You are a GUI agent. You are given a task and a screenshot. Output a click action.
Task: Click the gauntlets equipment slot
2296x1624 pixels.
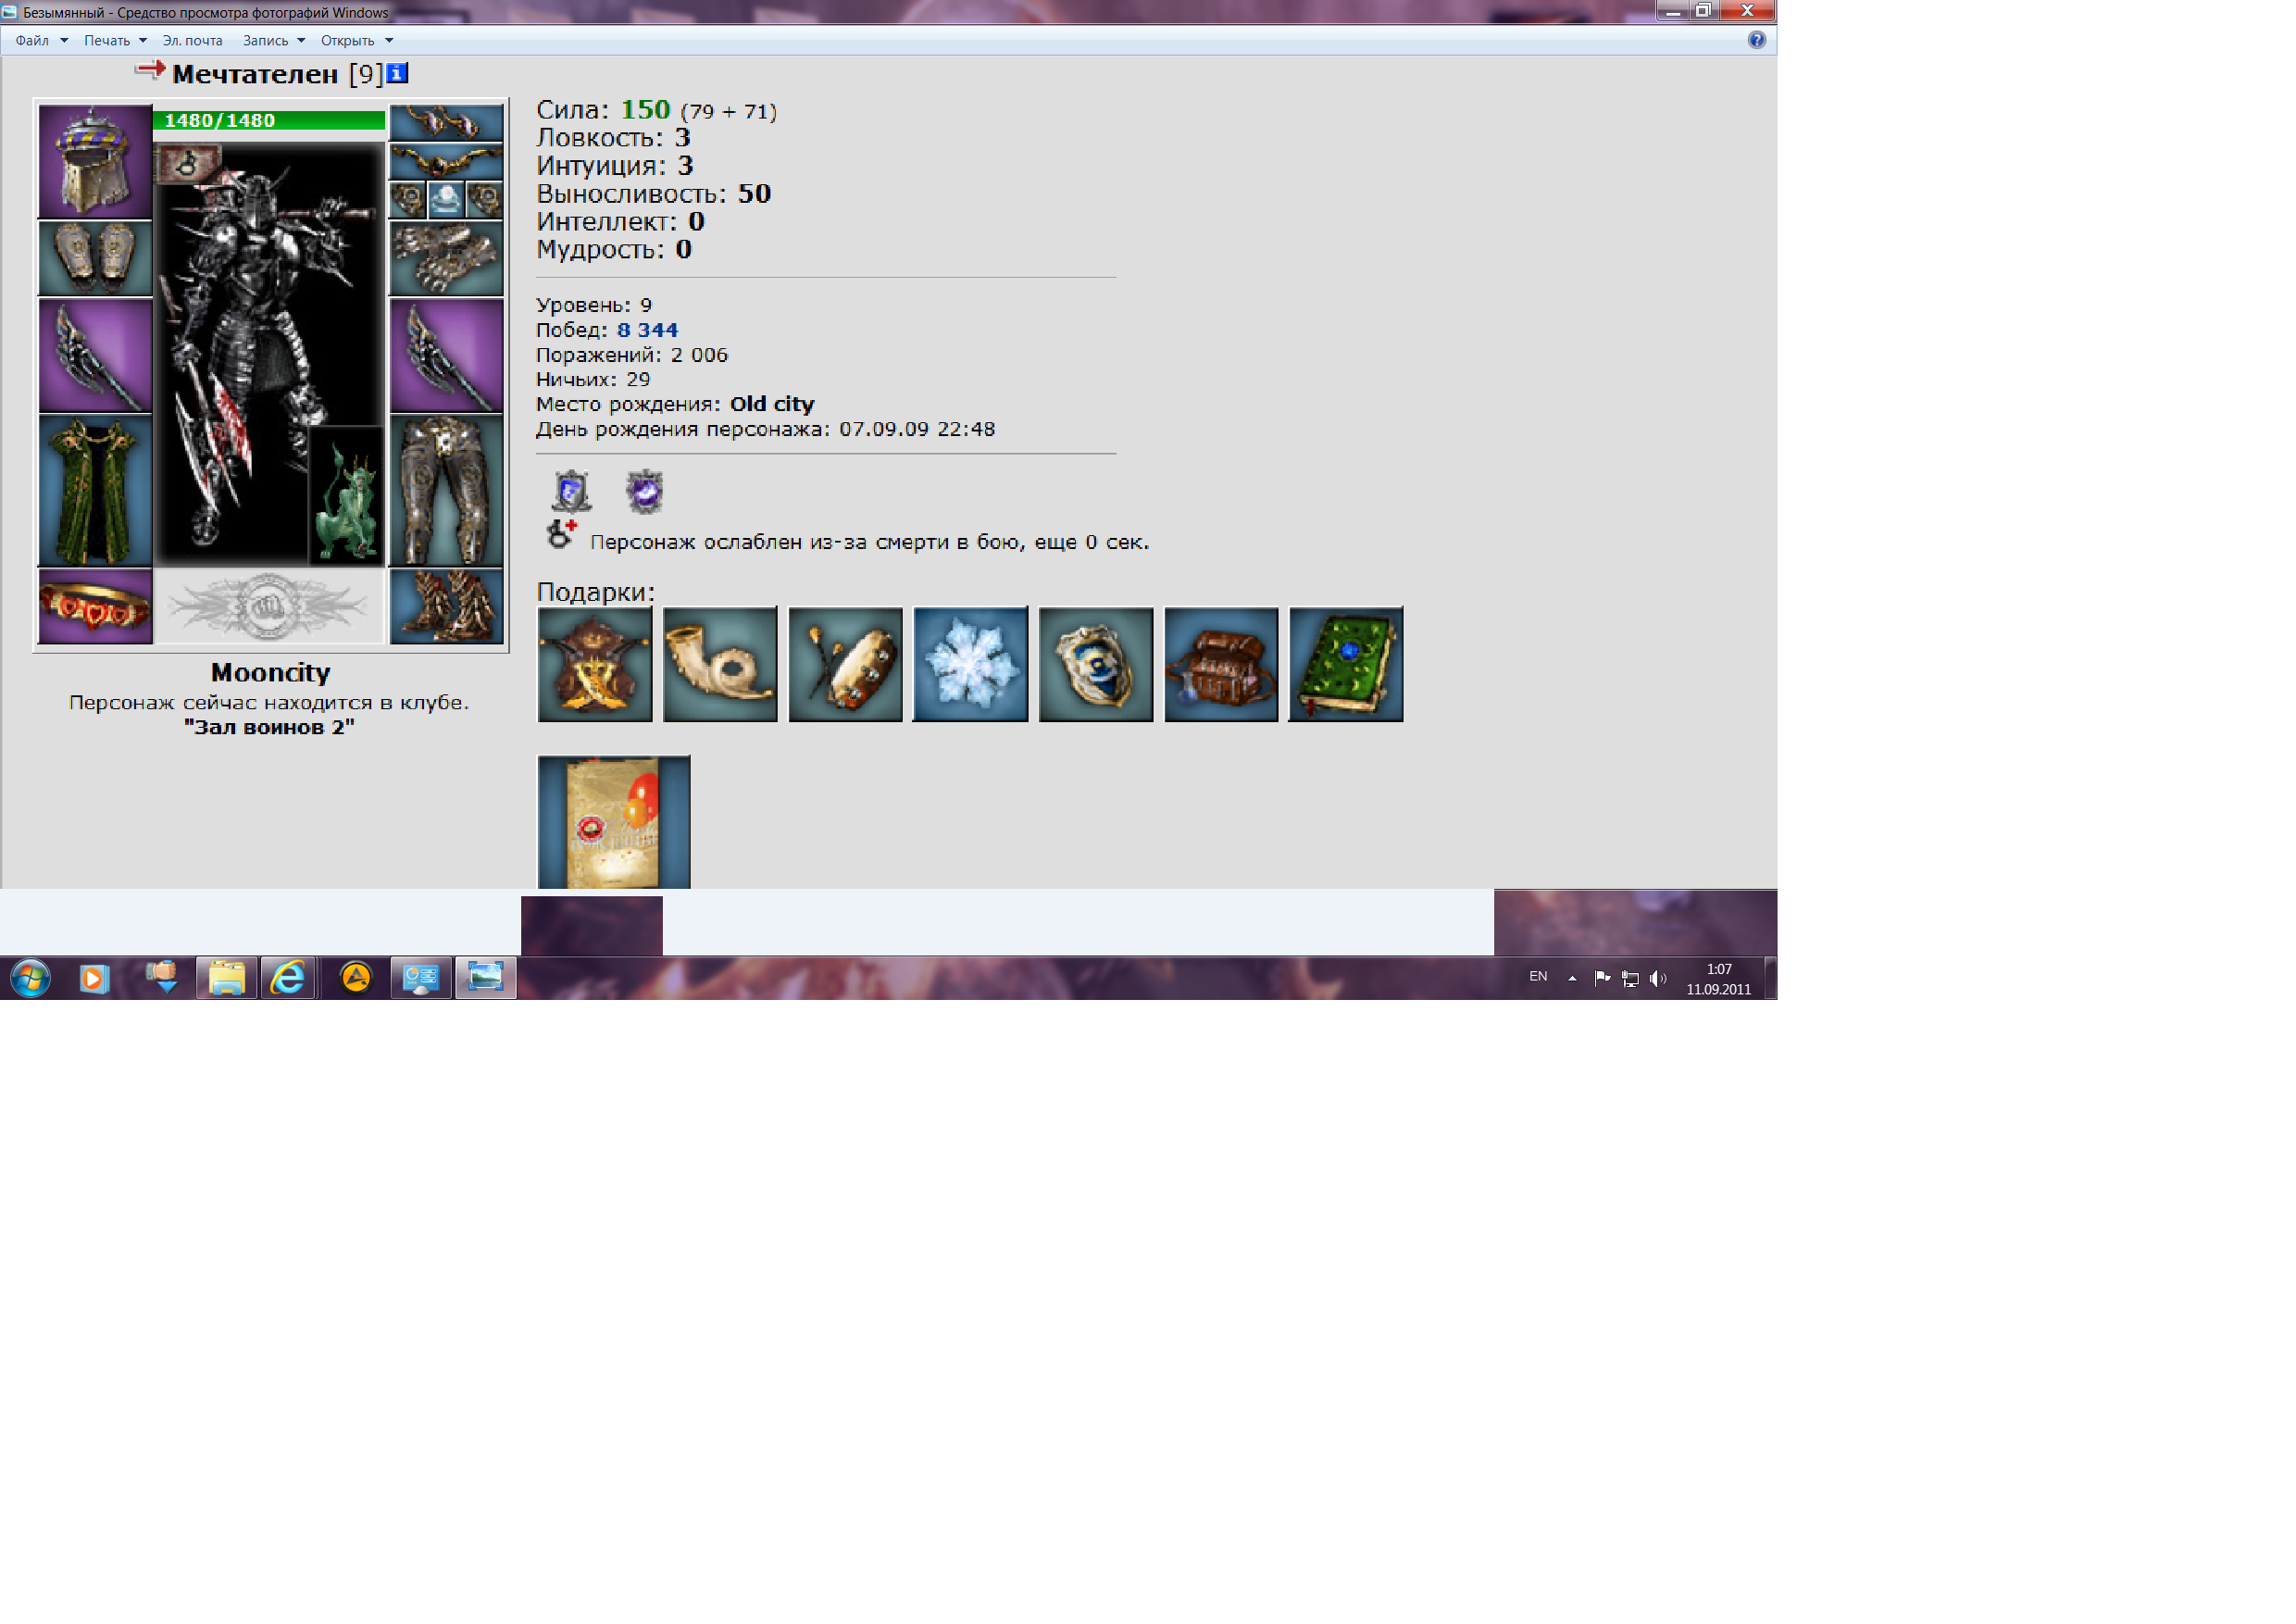446,258
